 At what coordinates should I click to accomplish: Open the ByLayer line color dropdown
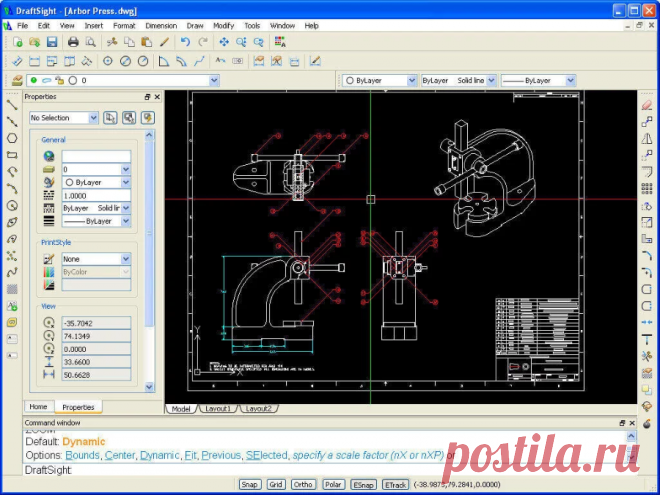click(x=412, y=80)
